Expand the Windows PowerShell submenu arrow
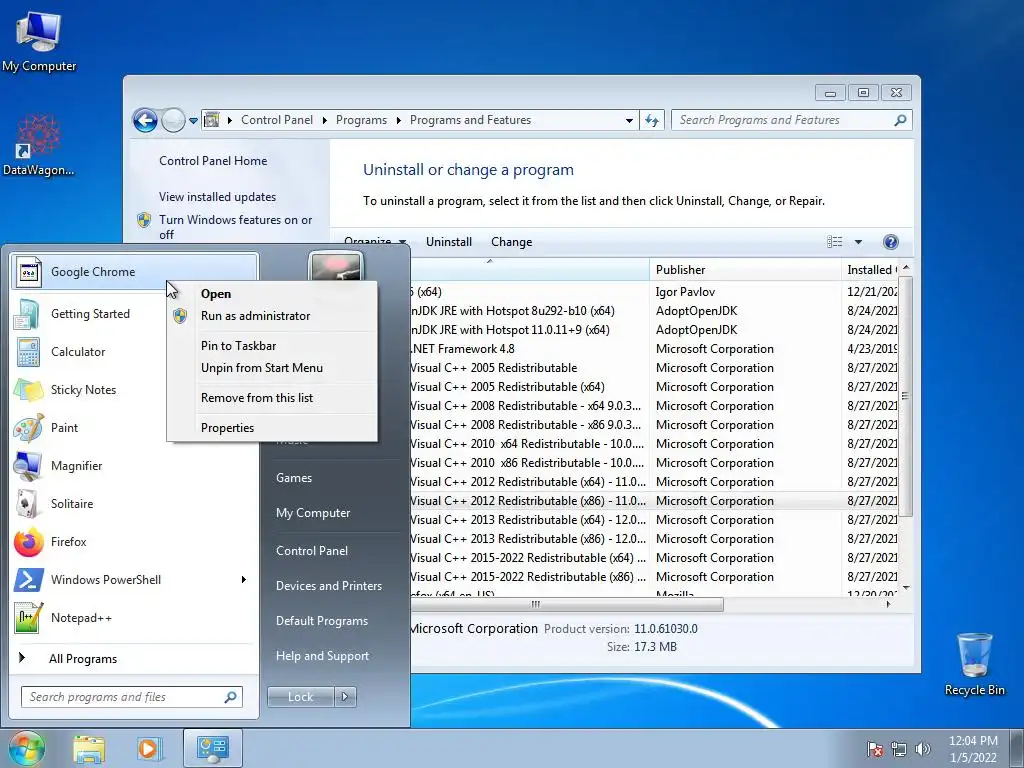 coord(244,580)
